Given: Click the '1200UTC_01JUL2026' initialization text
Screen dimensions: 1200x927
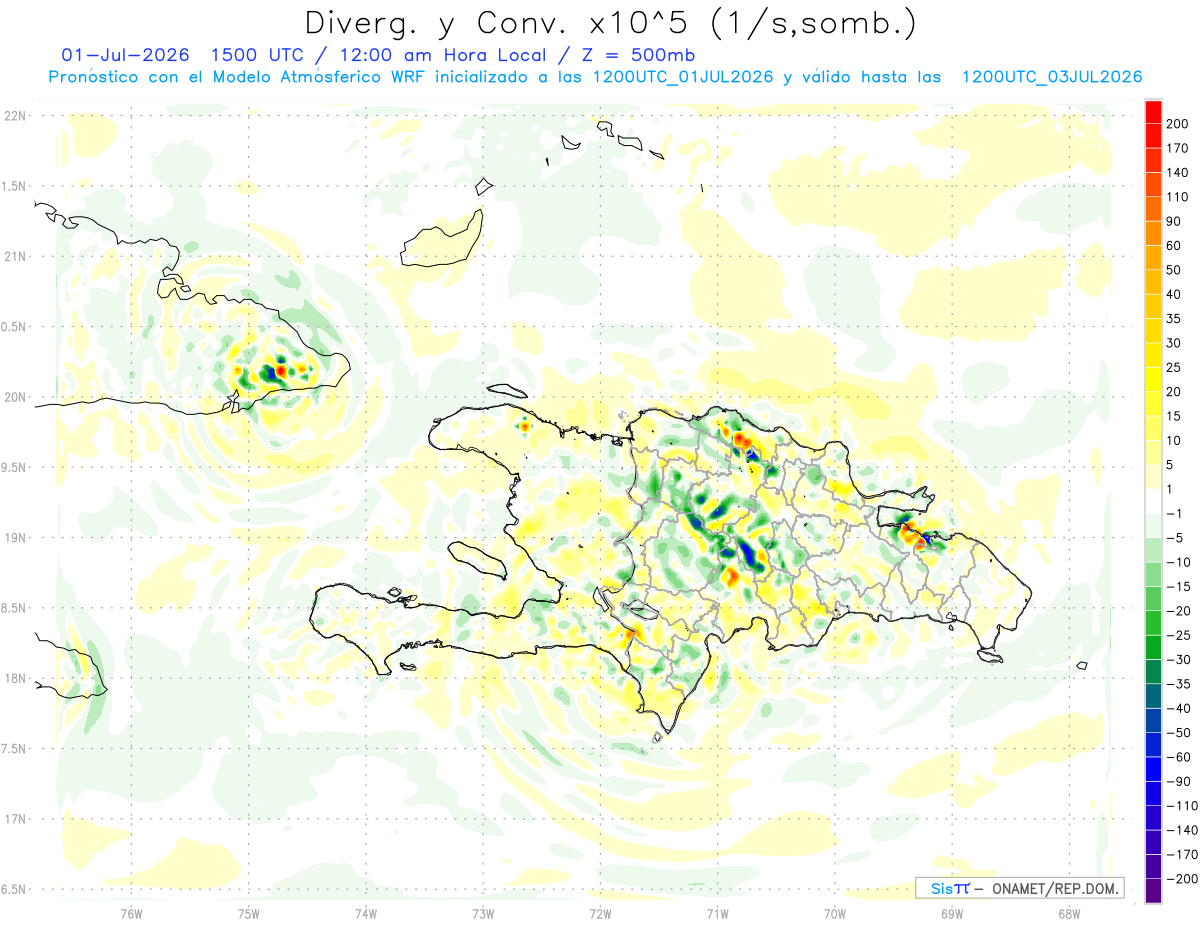Looking at the screenshot, I should [683, 77].
